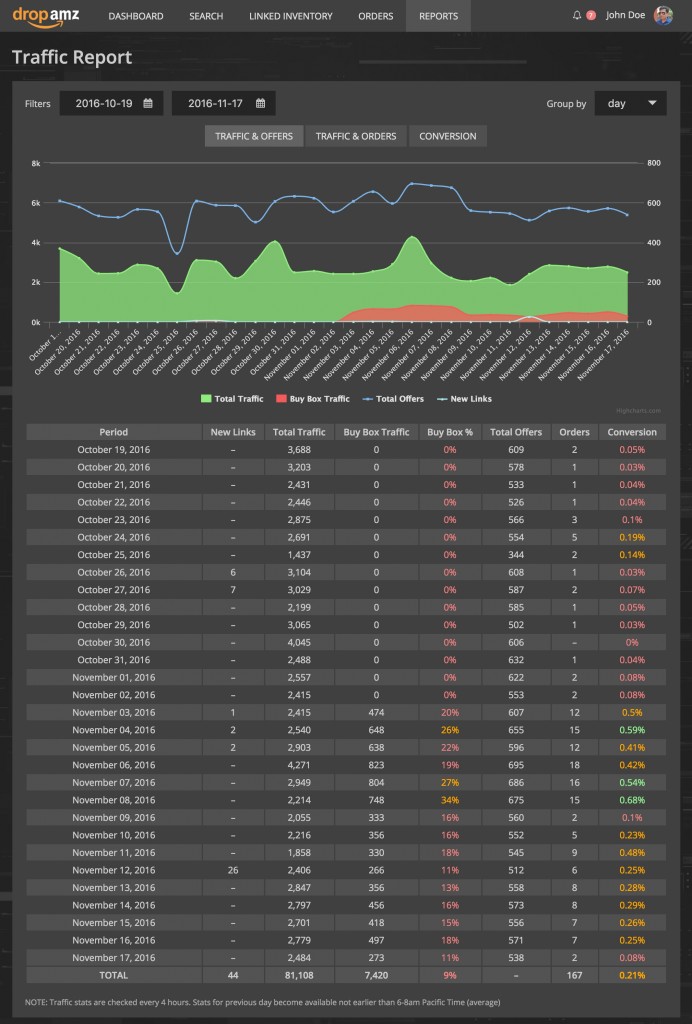This screenshot has width=692, height=1024.
Task: Navigate to the DASHBOARD menu item
Action: (x=136, y=15)
